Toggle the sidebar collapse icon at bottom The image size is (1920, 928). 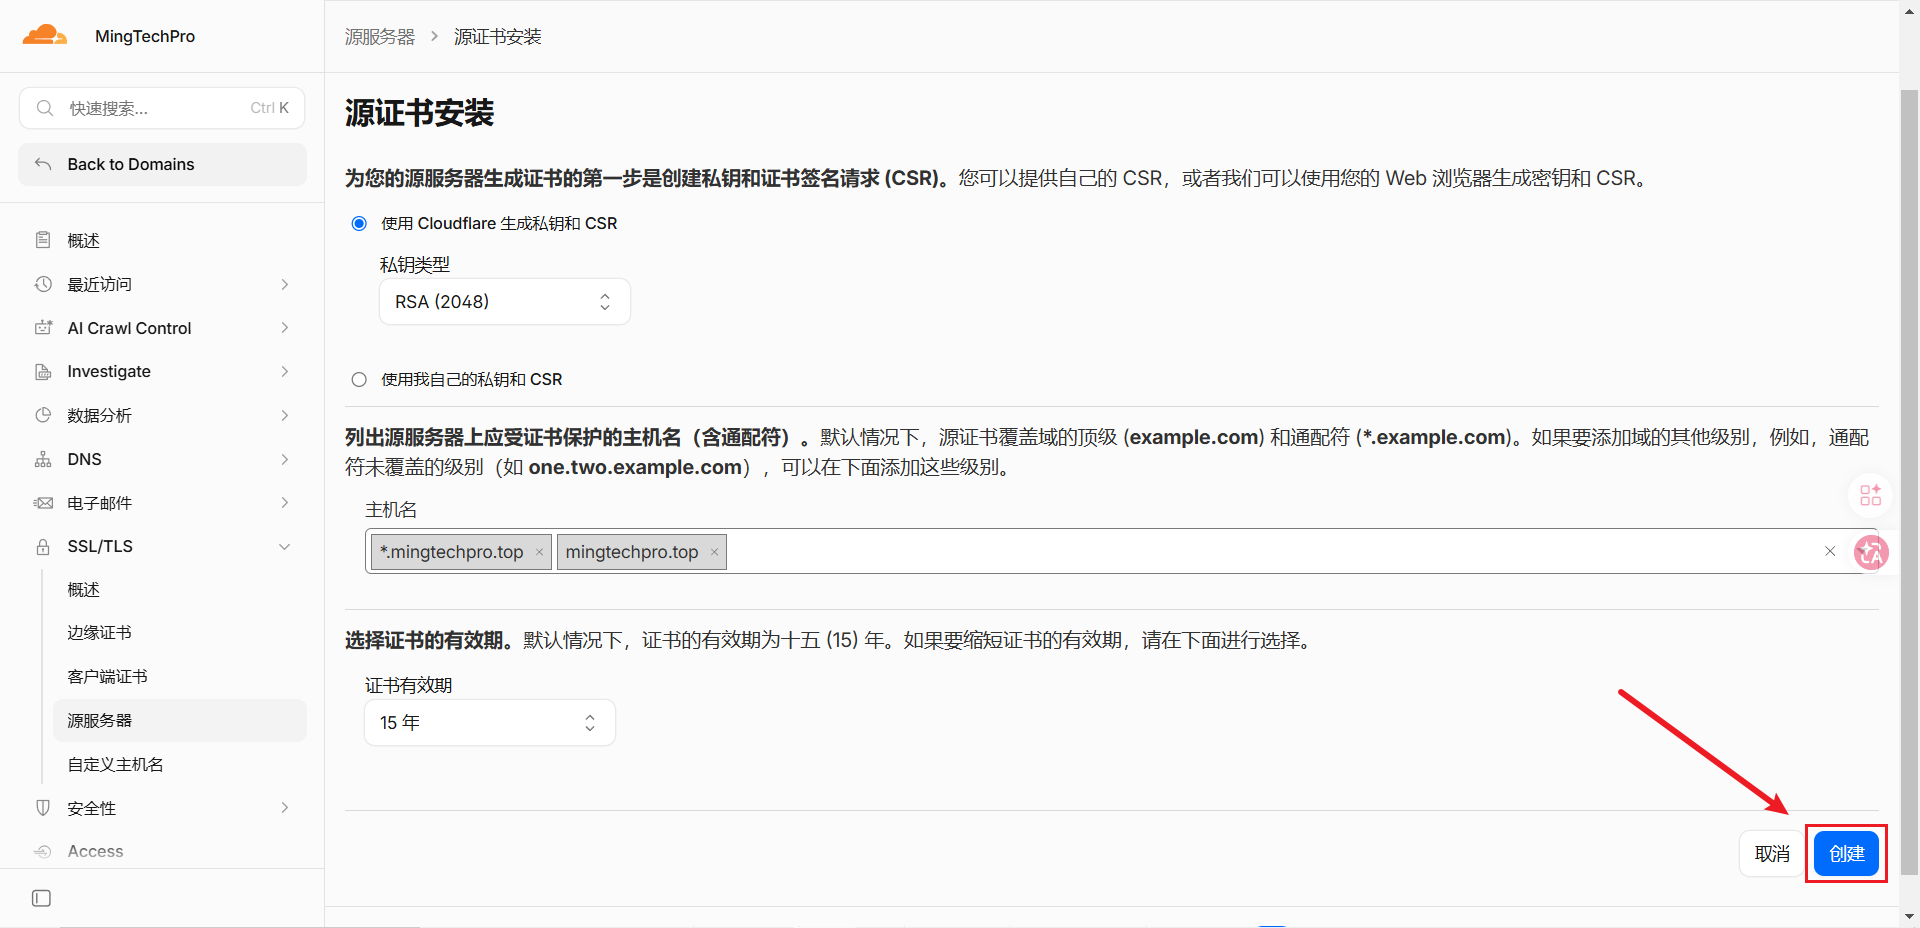tap(41, 898)
